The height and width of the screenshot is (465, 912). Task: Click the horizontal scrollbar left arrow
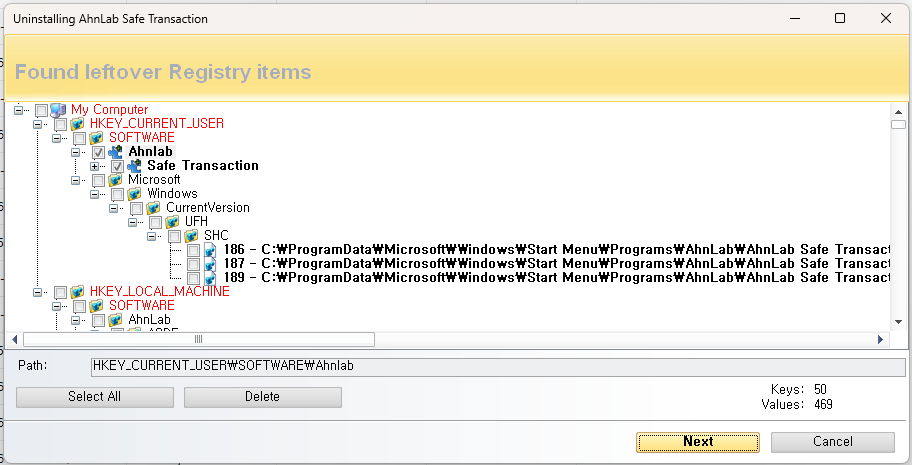tap(15, 339)
